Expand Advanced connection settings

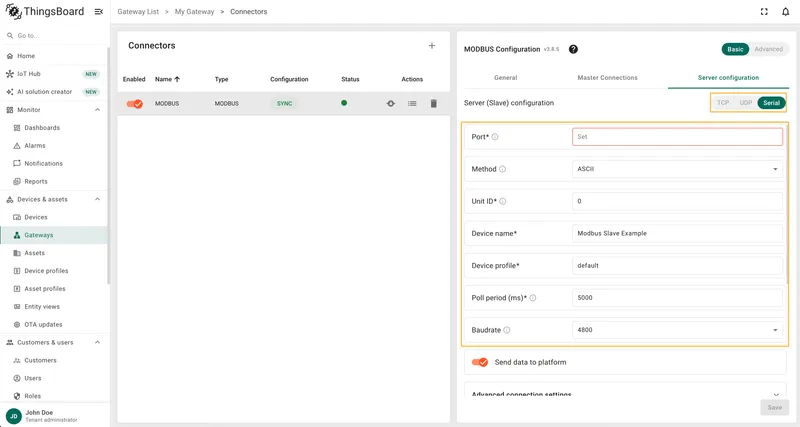[x=625, y=394]
